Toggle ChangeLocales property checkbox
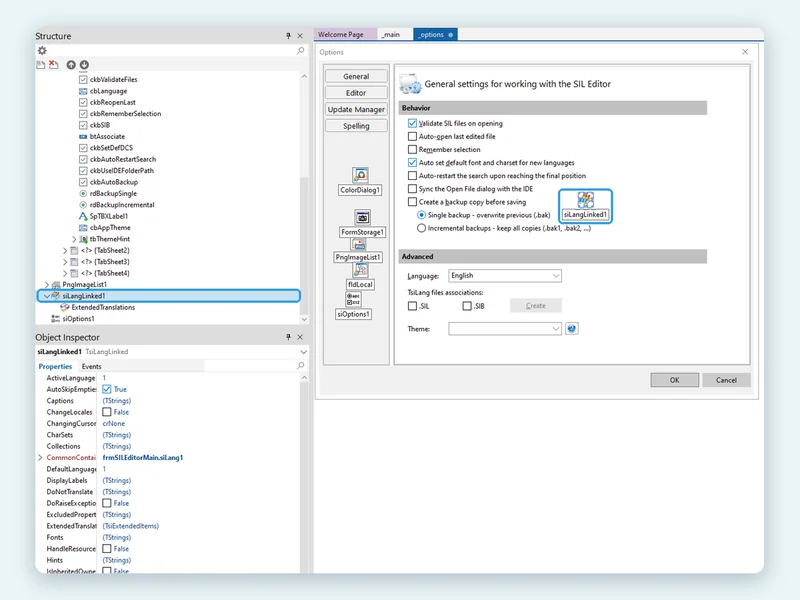Image resolution: width=800 pixels, height=600 pixels. coord(107,412)
